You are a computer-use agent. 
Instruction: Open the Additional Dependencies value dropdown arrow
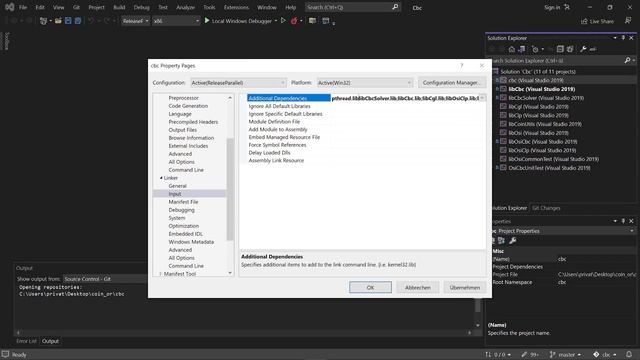point(482,98)
